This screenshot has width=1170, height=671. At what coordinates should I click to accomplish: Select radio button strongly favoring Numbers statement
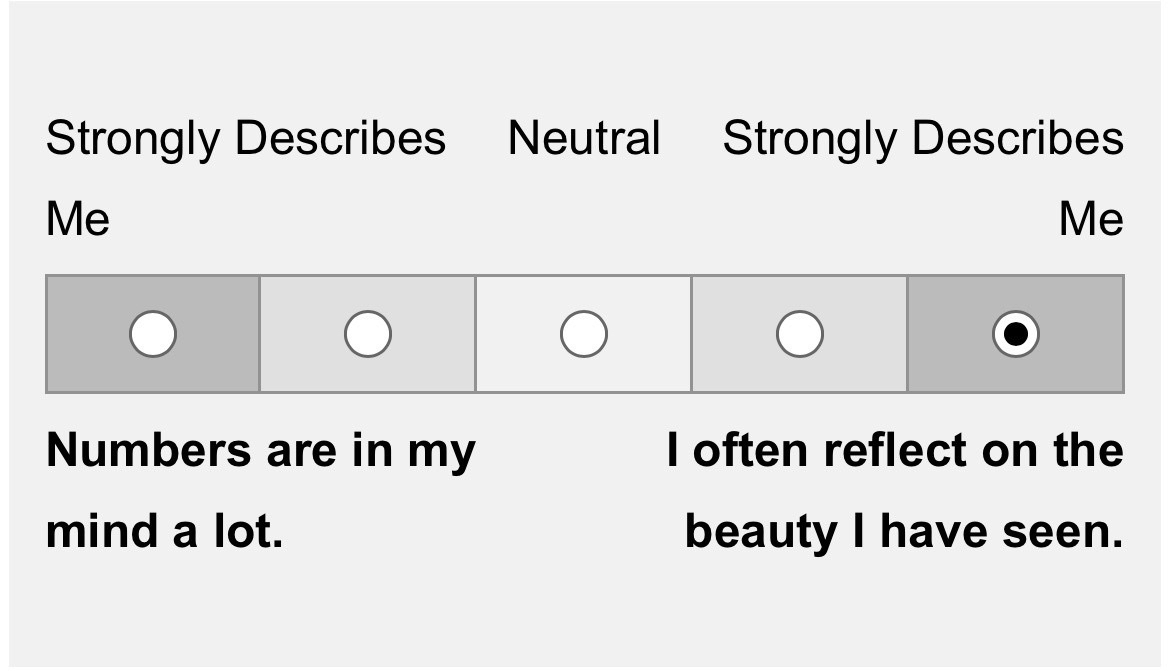[x=153, y=334]
